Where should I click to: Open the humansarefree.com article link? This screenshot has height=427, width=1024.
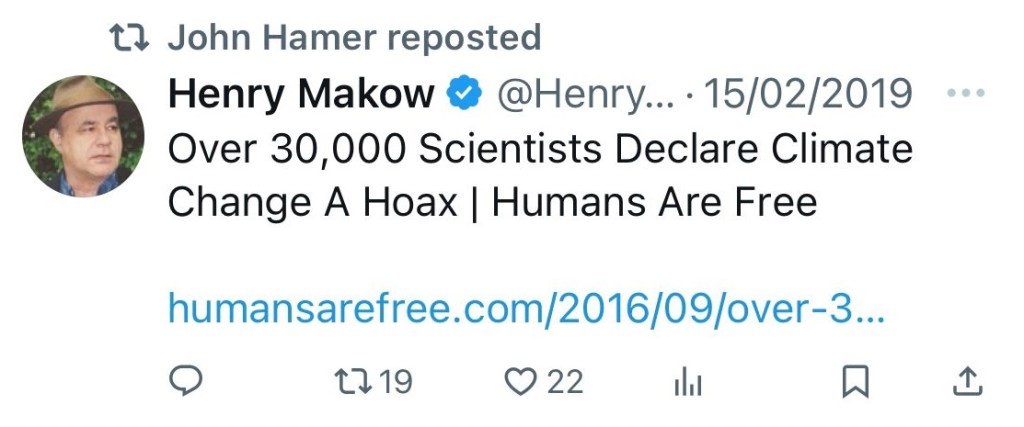coord(526,307)
